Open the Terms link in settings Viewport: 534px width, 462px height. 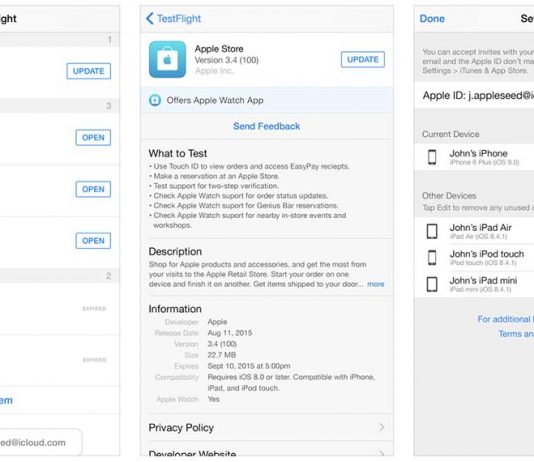(x=516, y=334)
